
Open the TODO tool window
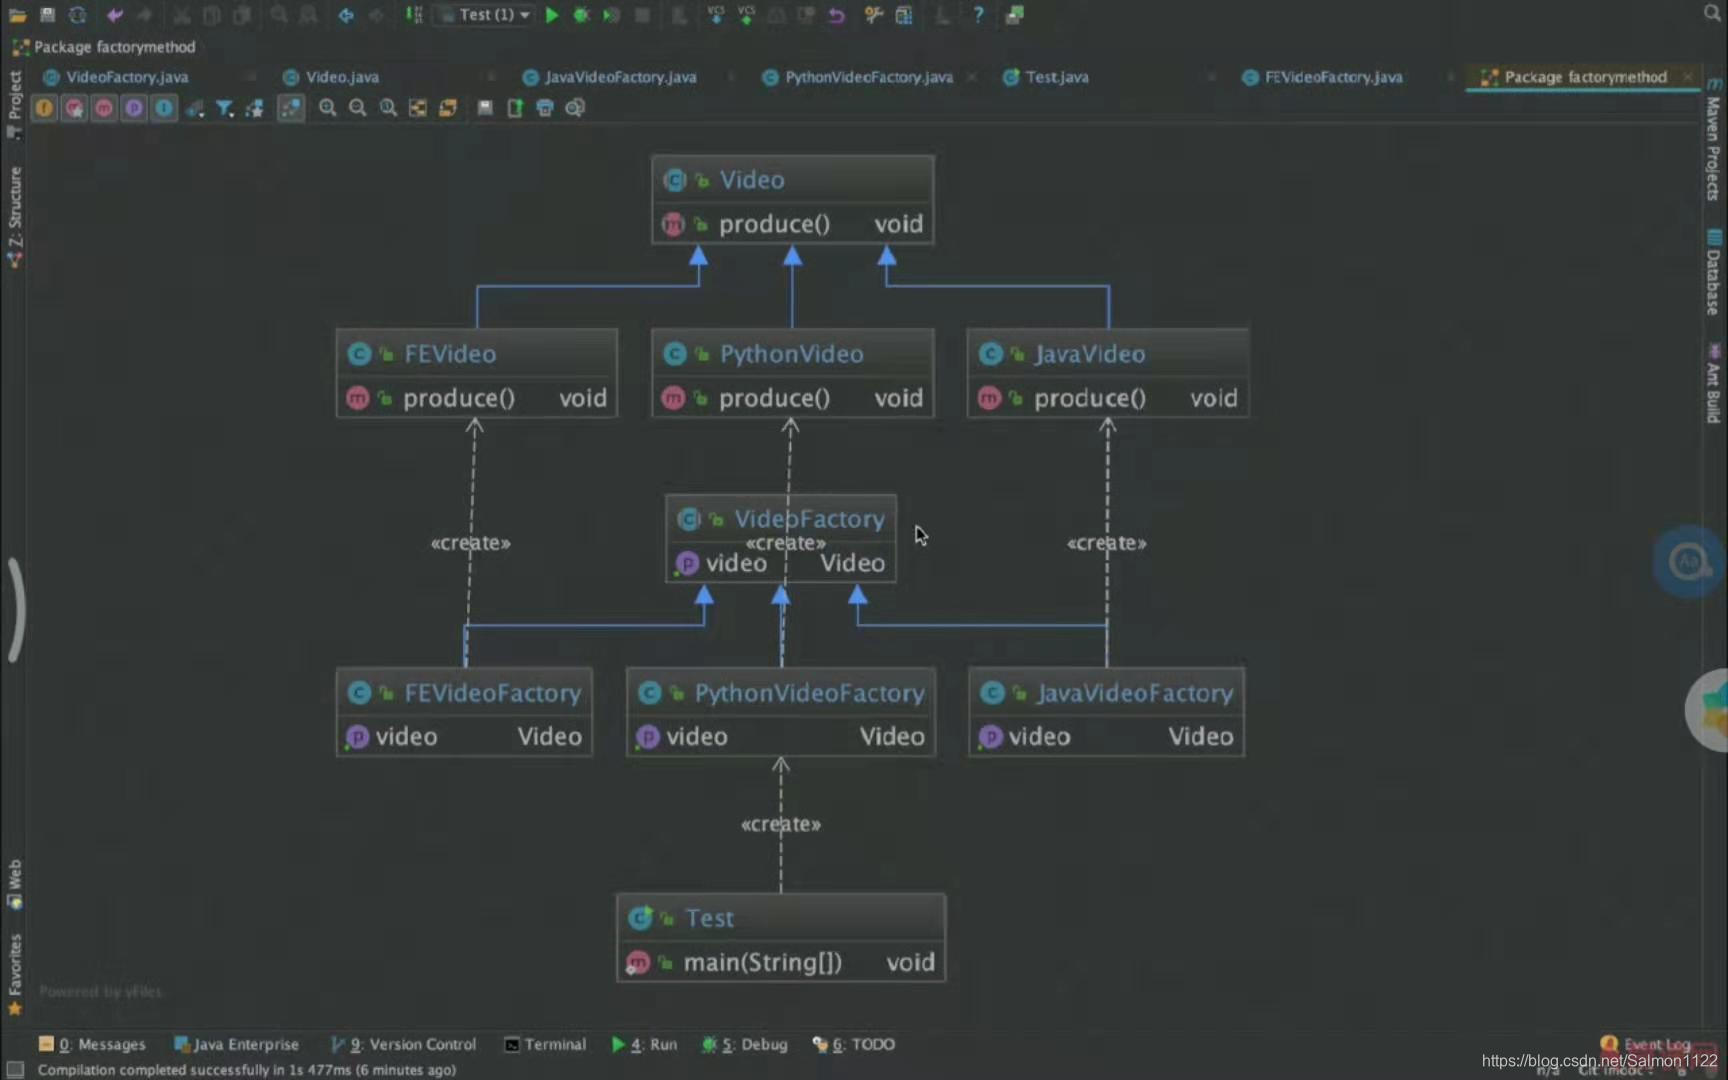pos(854,1044)
